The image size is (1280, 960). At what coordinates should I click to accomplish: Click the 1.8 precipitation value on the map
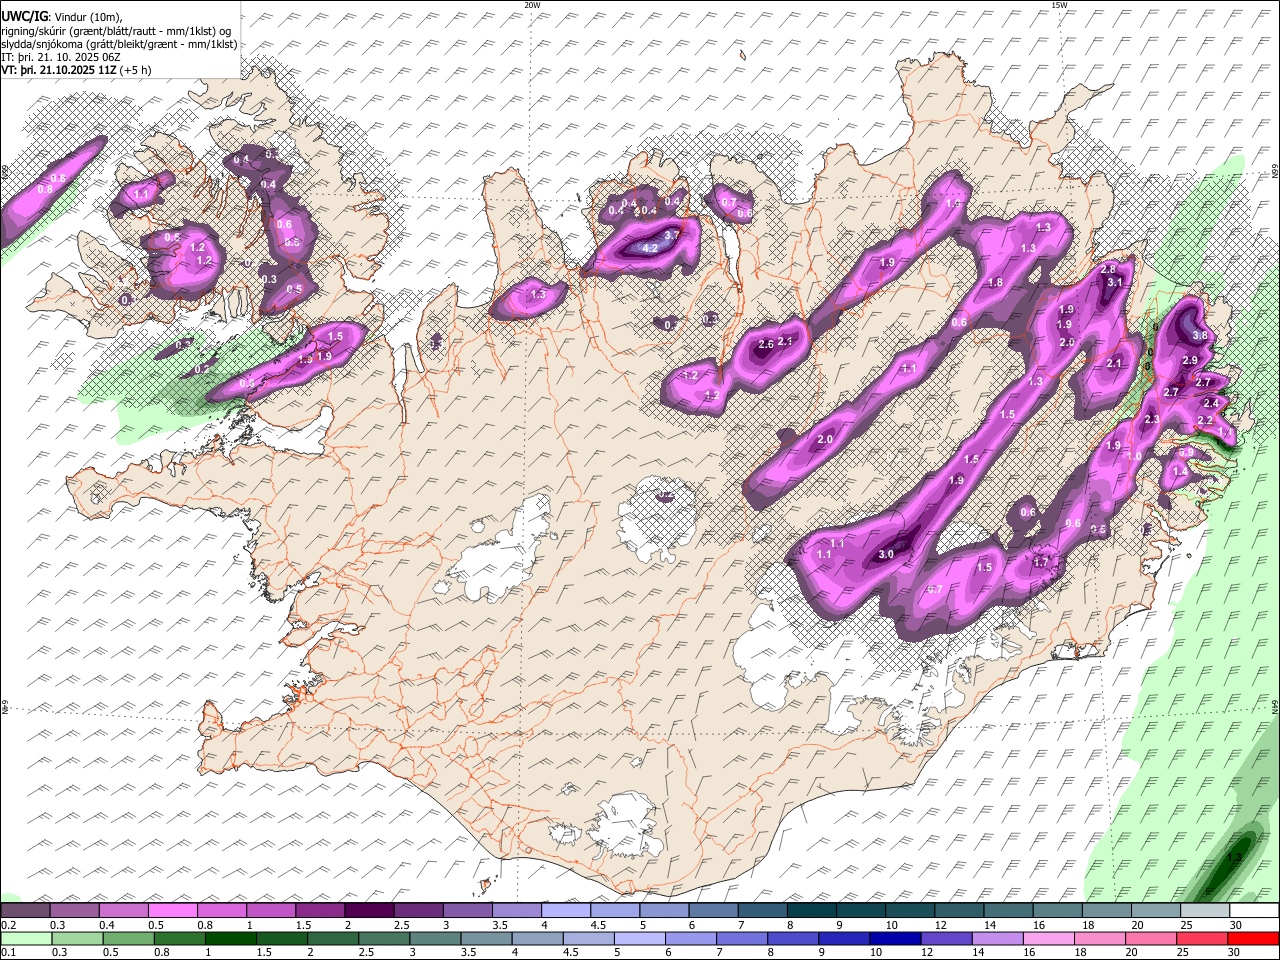click(995, 283)
